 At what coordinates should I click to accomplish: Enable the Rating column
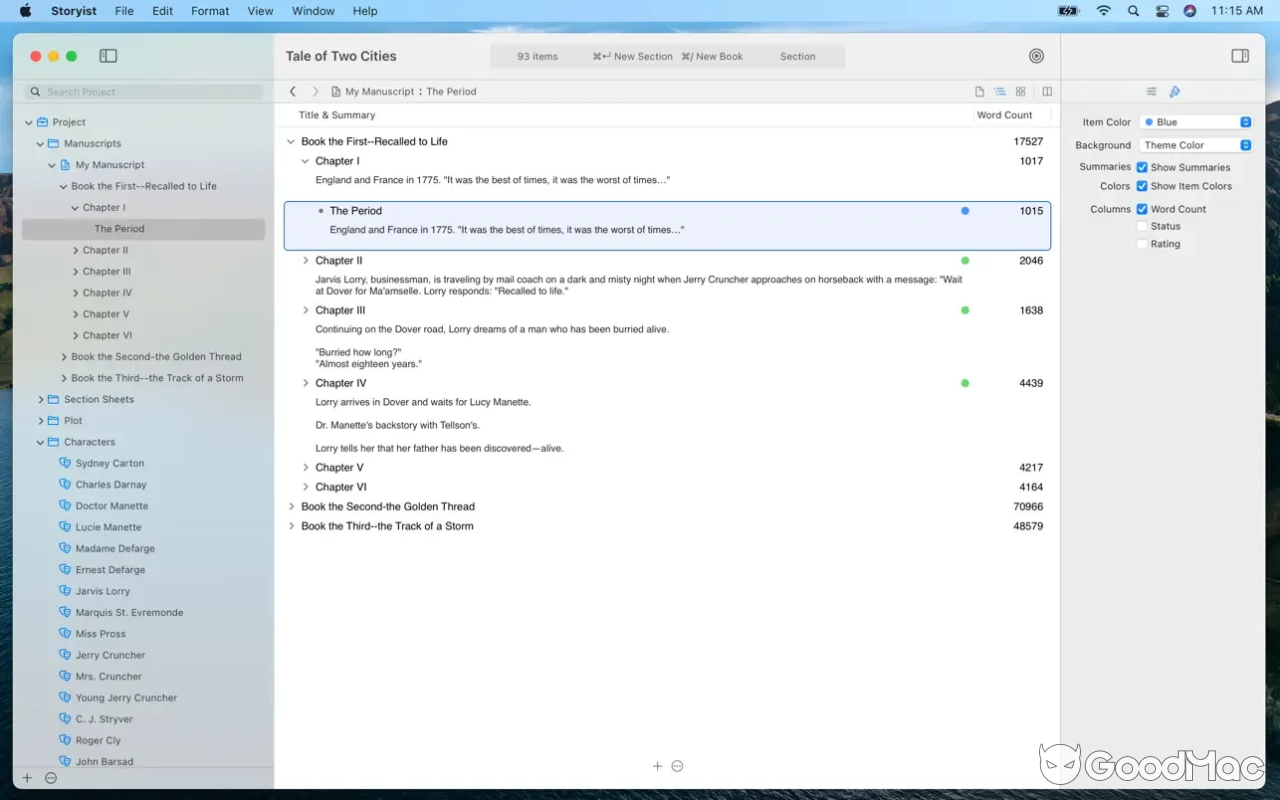(x=1142, y=243)
